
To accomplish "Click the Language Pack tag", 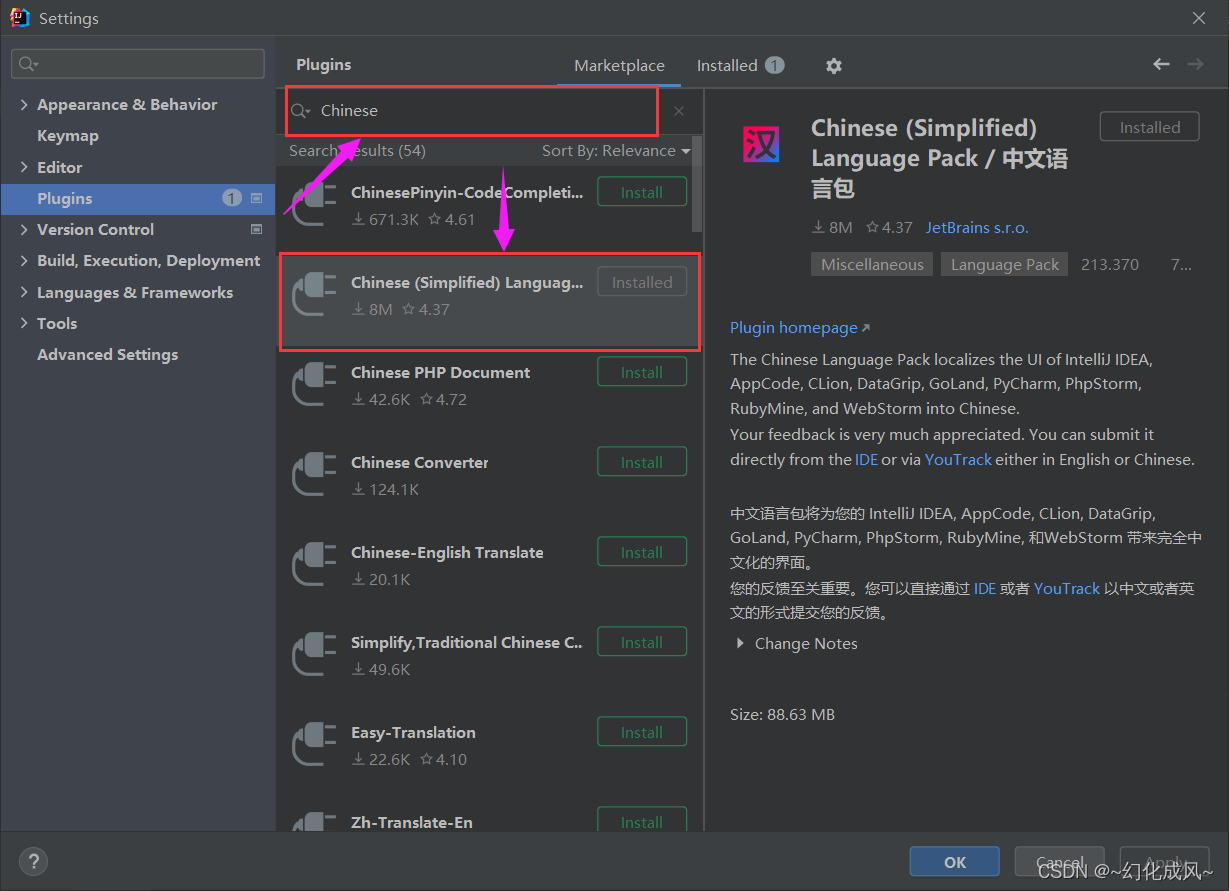I will tap(1005, 265).
